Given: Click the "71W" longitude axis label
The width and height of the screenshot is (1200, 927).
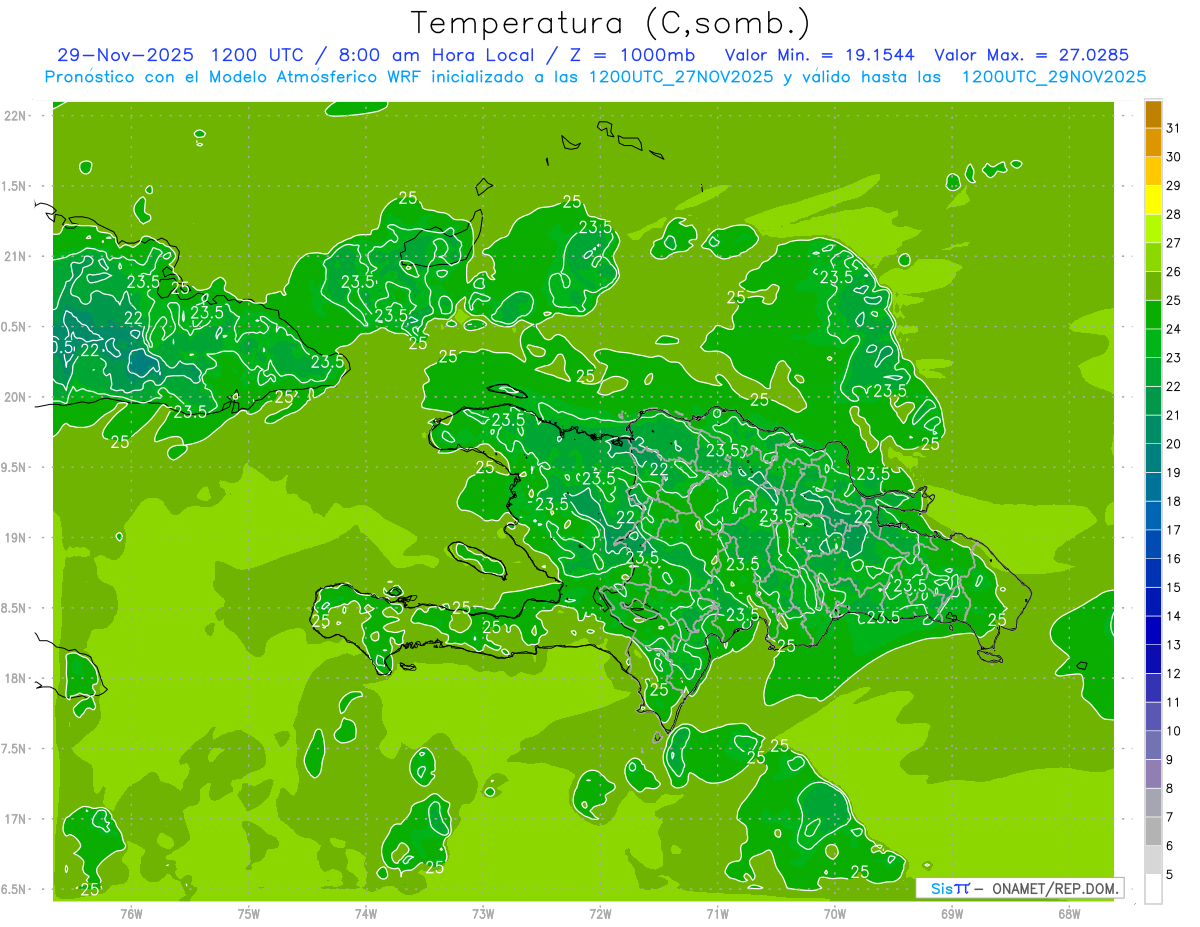Looking at the screenshot, I should click(x=717, y=913).
